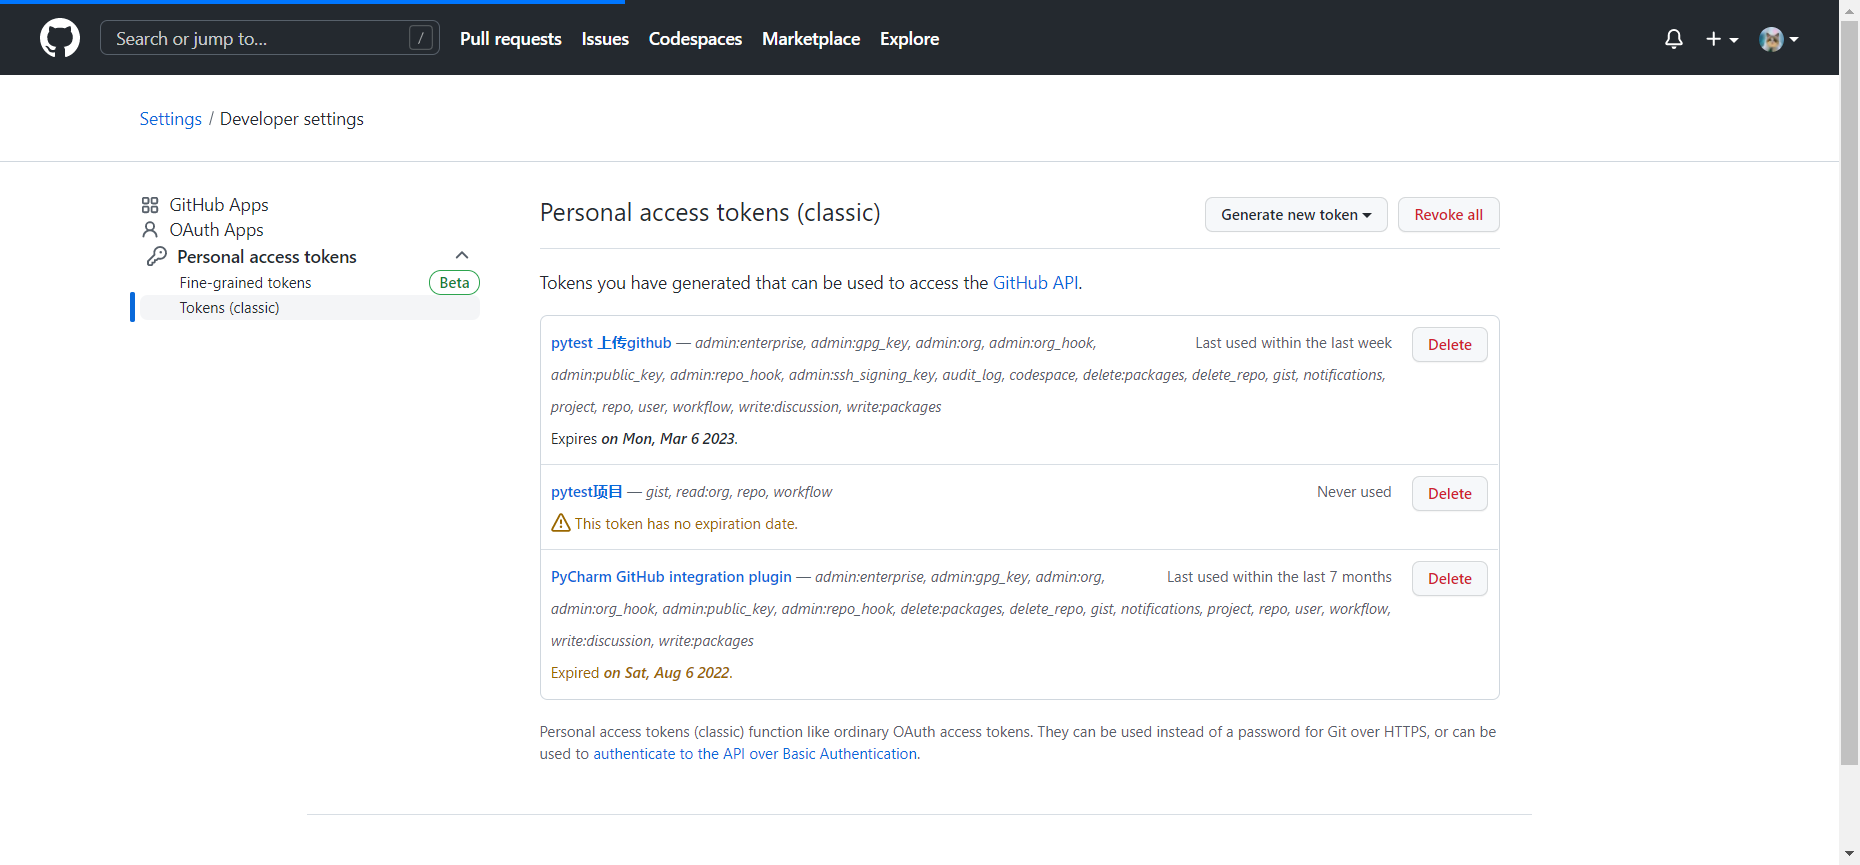Follow the Settings breadcrumb link
The height and width of the screenshot is (865, 1860).
click(x=170, y=119)
